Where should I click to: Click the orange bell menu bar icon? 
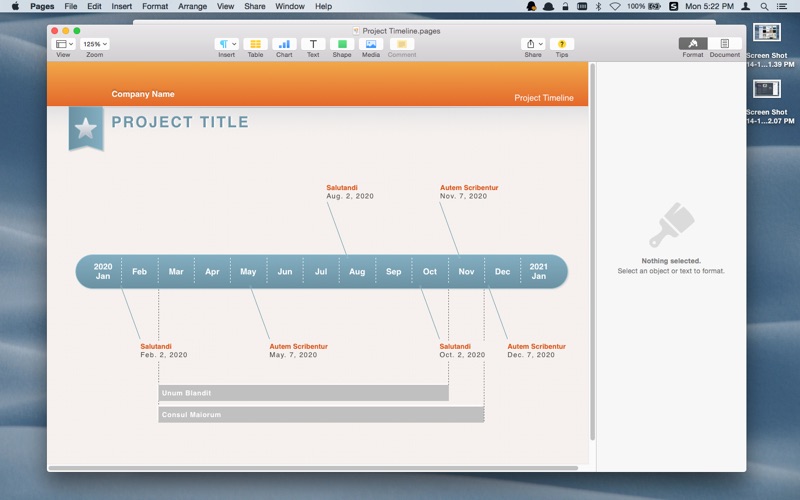[531, 6]
